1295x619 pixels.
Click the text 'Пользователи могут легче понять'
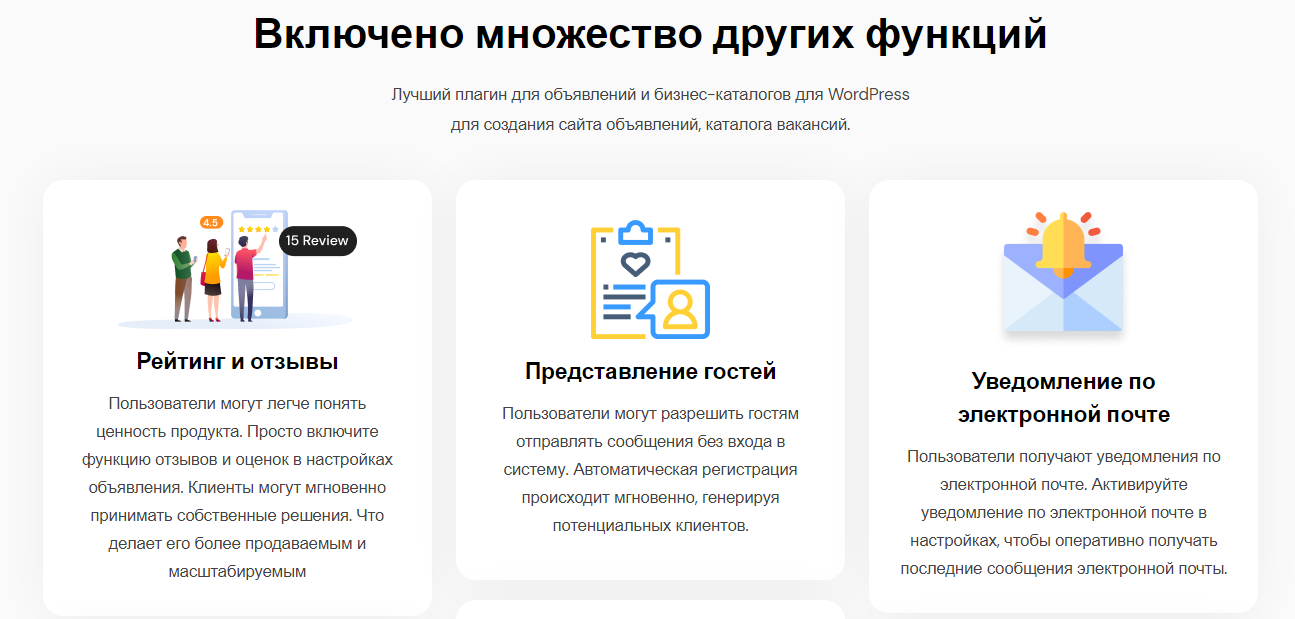click(237, 404)
